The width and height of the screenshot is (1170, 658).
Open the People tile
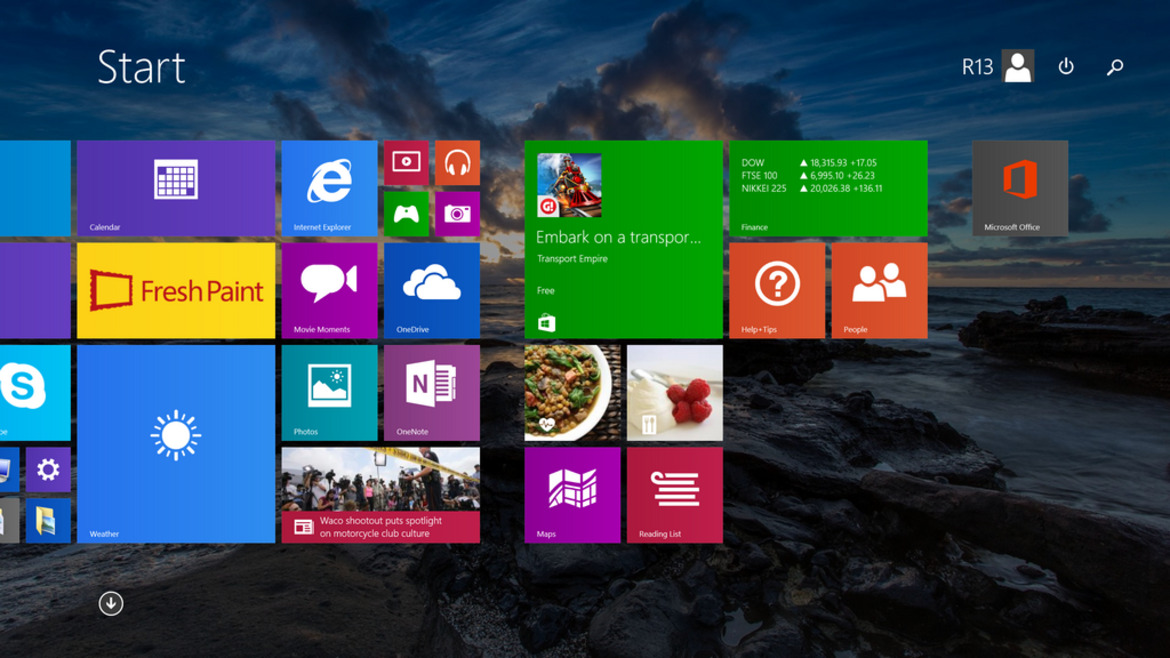(x=880, y=290)
